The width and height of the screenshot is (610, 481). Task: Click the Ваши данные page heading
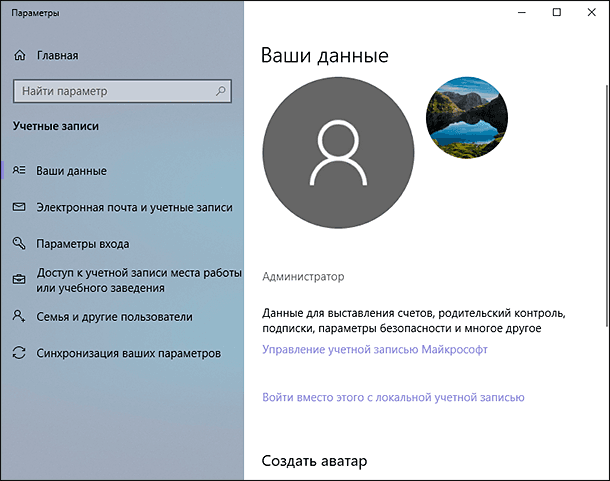coord(324,55)
